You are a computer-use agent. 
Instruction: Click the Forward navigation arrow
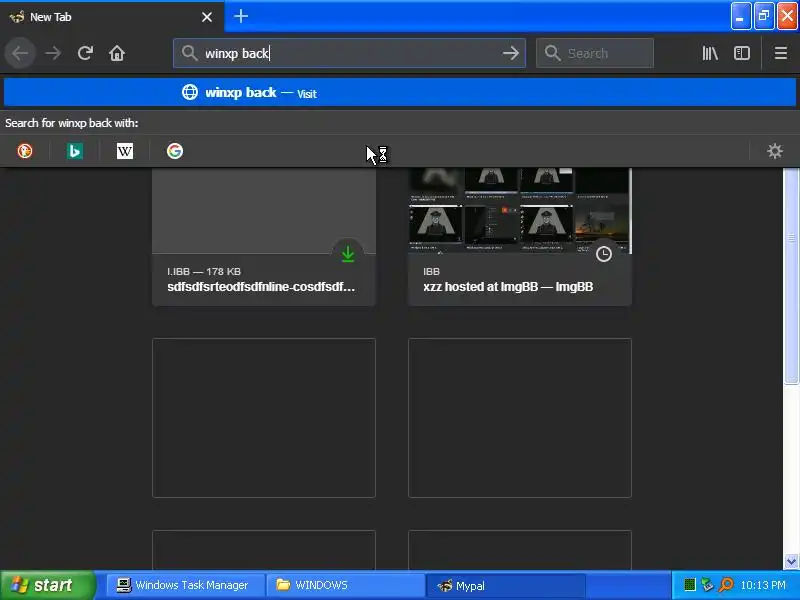point(53,53)
